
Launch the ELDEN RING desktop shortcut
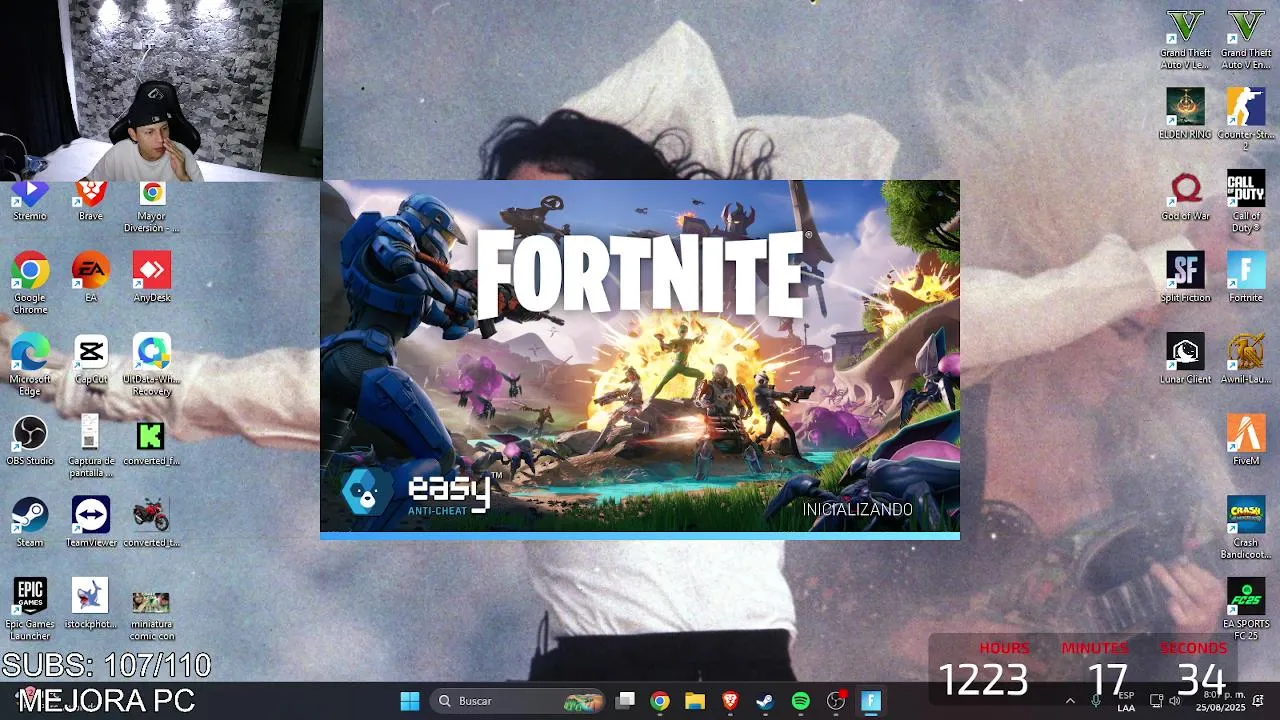coord(1185,113)
